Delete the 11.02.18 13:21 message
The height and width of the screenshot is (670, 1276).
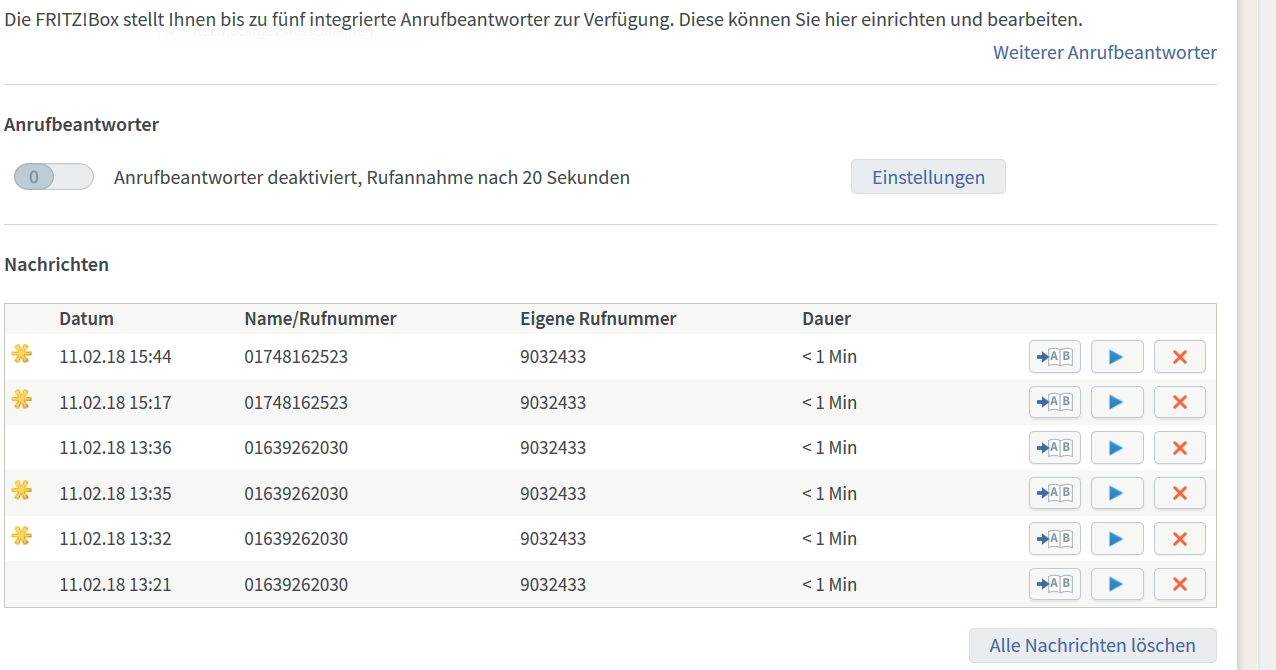[1179, 584]
